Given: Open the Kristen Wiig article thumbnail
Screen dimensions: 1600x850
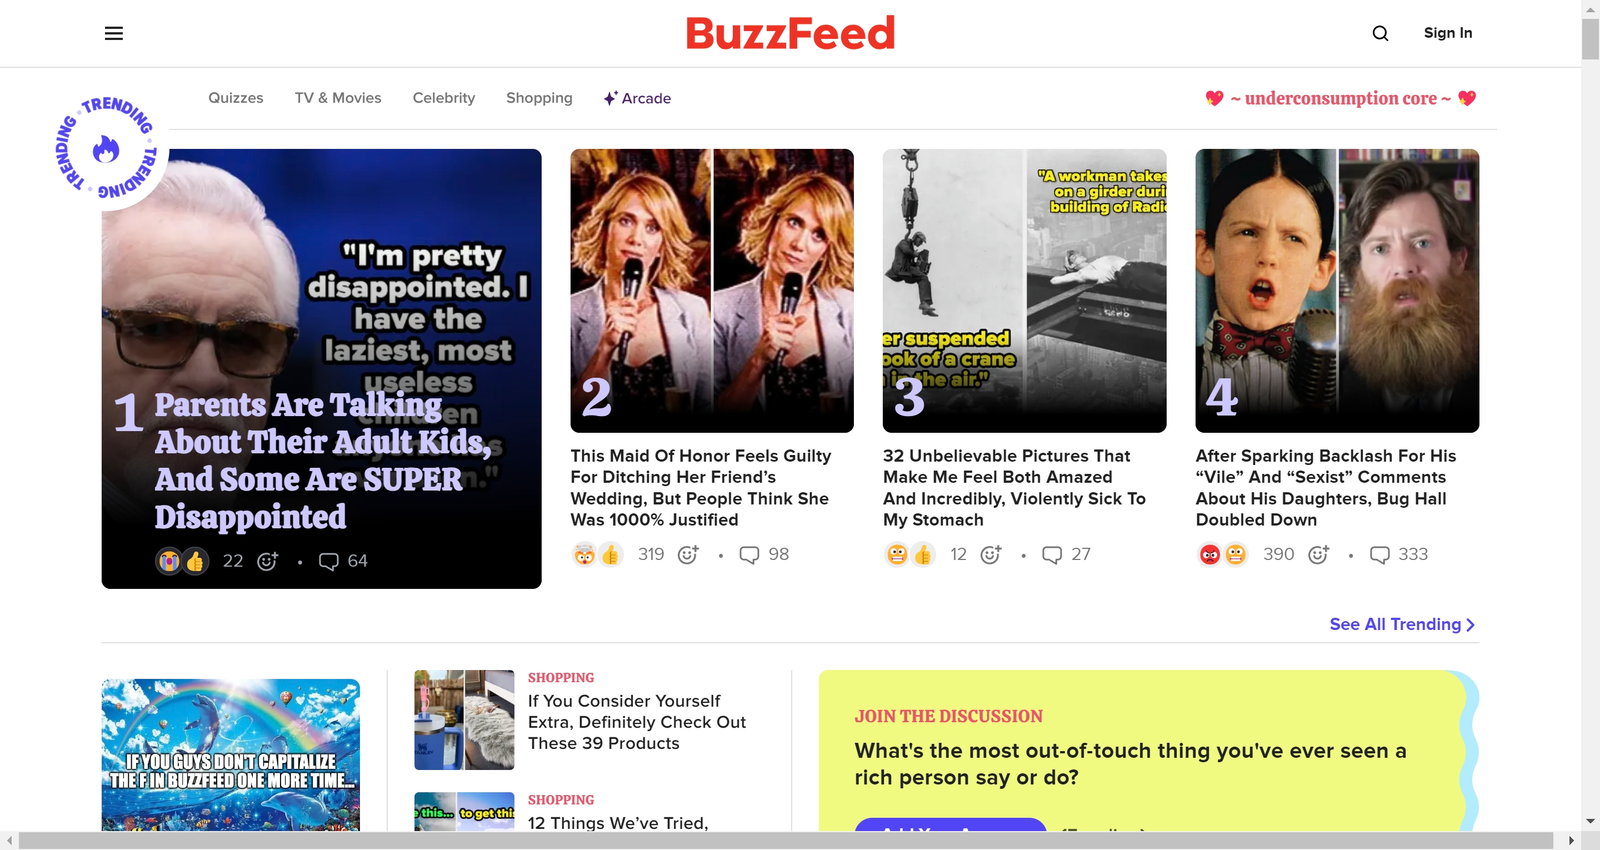Looking at the screenshot, I should [x=712, y=291].
